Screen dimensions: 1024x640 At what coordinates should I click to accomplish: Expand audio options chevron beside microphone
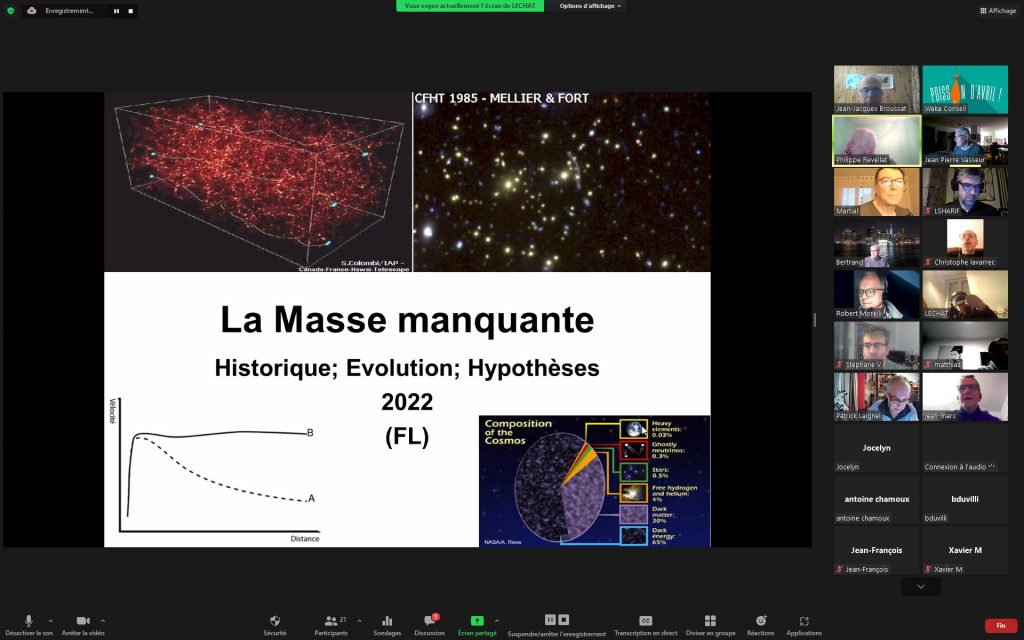tap(50, 620)
